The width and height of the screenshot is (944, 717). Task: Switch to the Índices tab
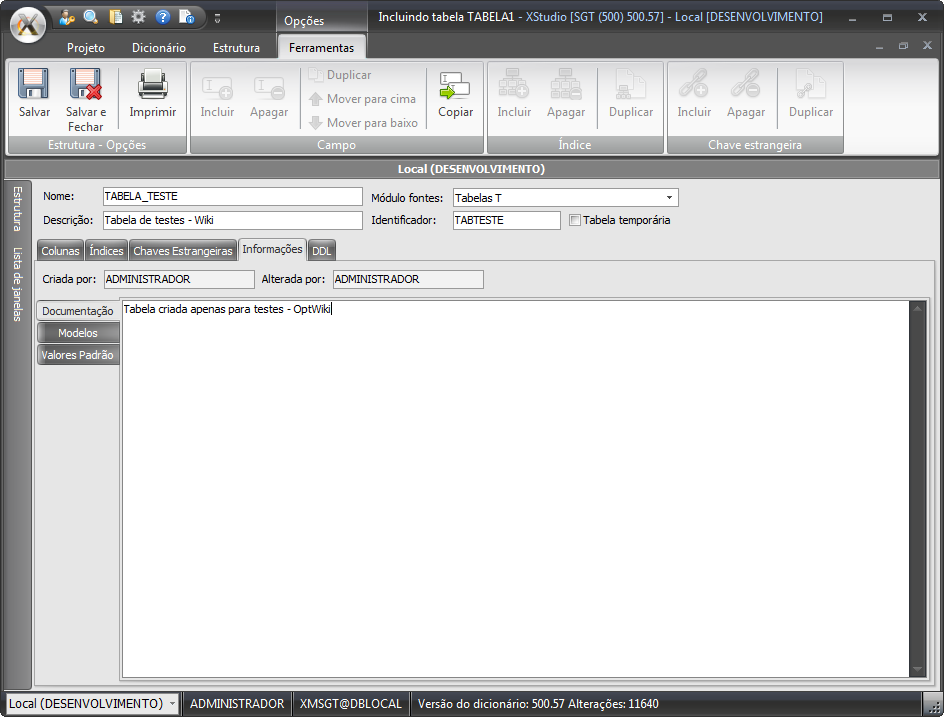pyautogui.click(x=107, y=250)
